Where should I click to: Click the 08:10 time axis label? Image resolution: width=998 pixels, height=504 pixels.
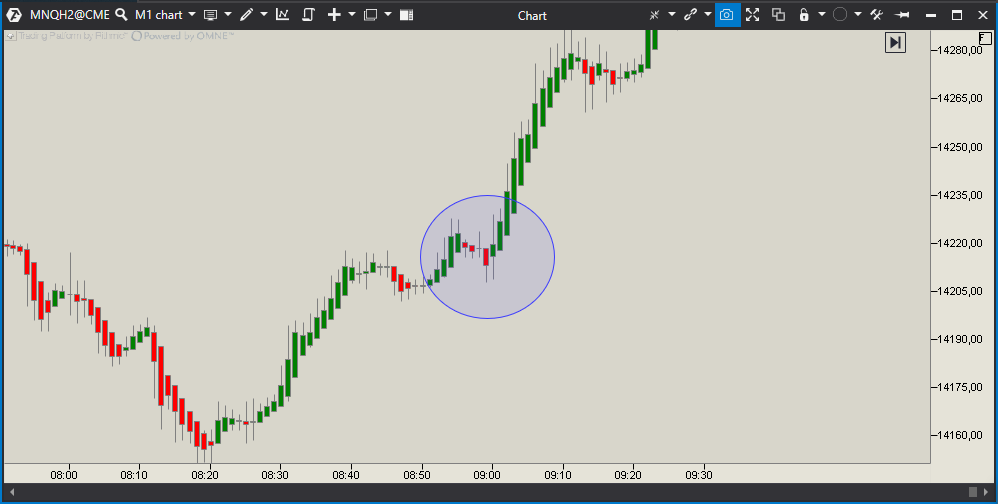click(134, 475)
